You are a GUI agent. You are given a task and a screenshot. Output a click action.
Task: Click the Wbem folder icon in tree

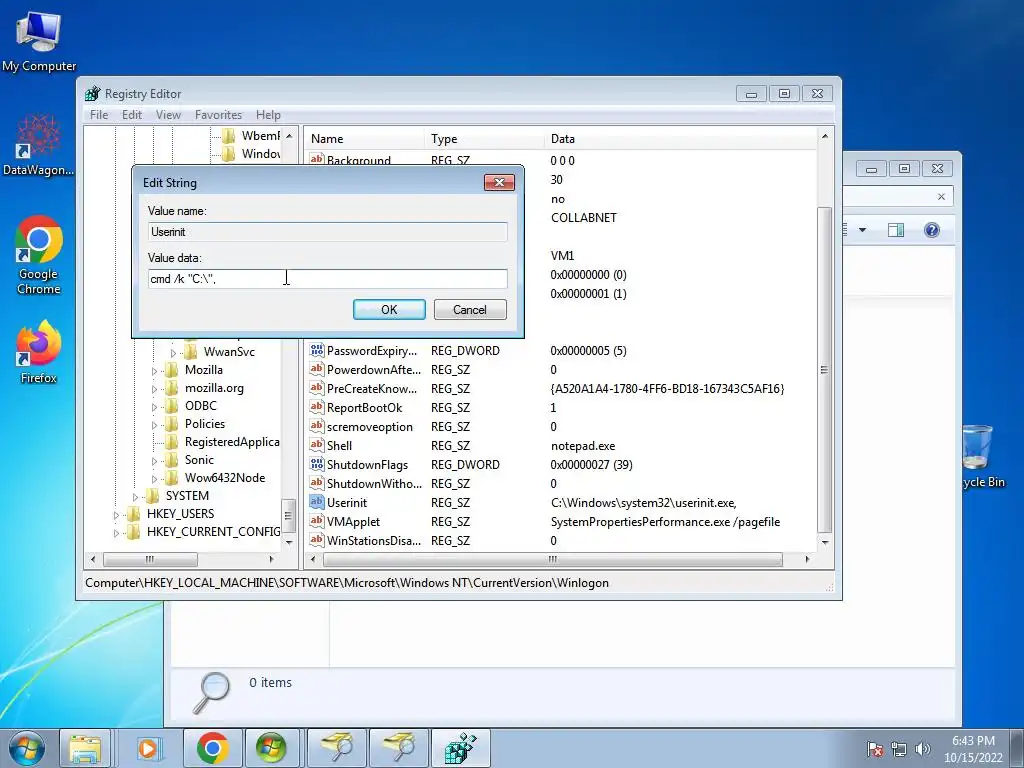pos(229,136)
